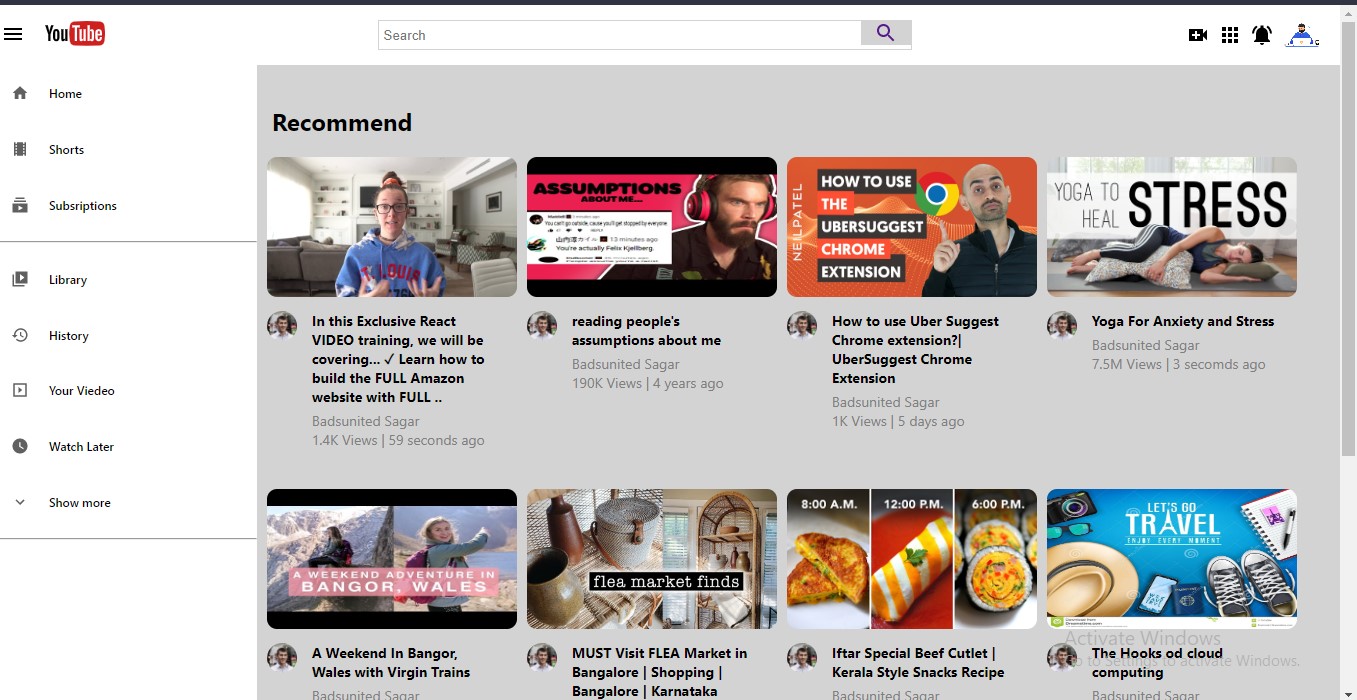Click '1K Views | 5 days ago' text
The height and width of the screenshot is (700, 1357).
898,421
